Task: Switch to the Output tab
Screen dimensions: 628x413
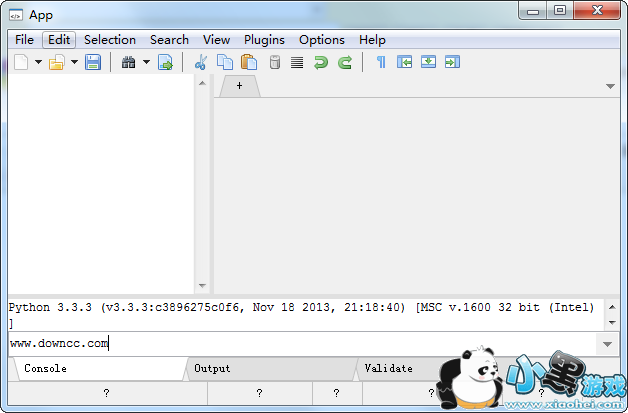Action: (271, 369)
